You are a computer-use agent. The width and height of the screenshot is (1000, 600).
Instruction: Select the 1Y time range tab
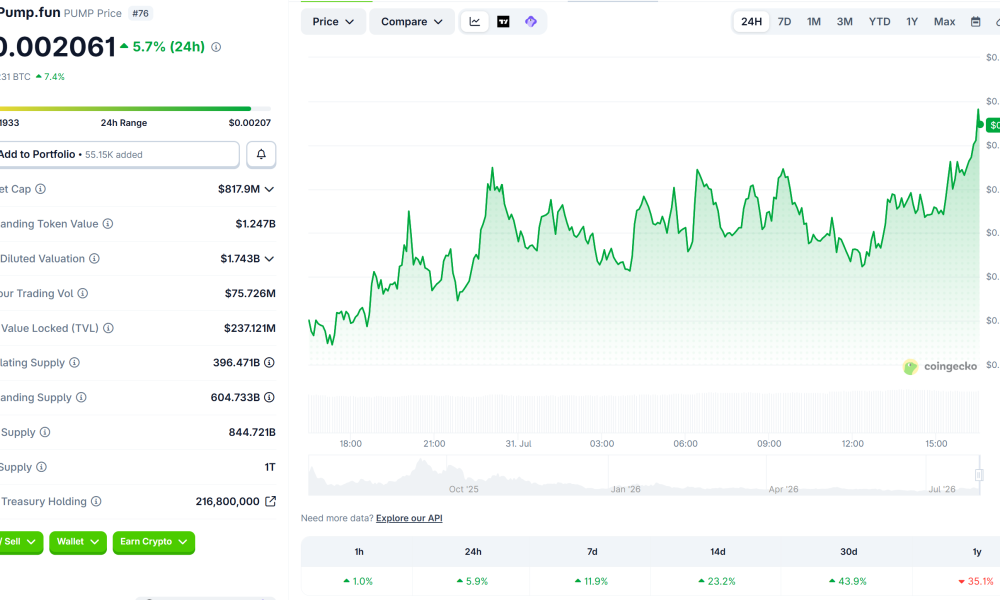(x=912, y=22)
